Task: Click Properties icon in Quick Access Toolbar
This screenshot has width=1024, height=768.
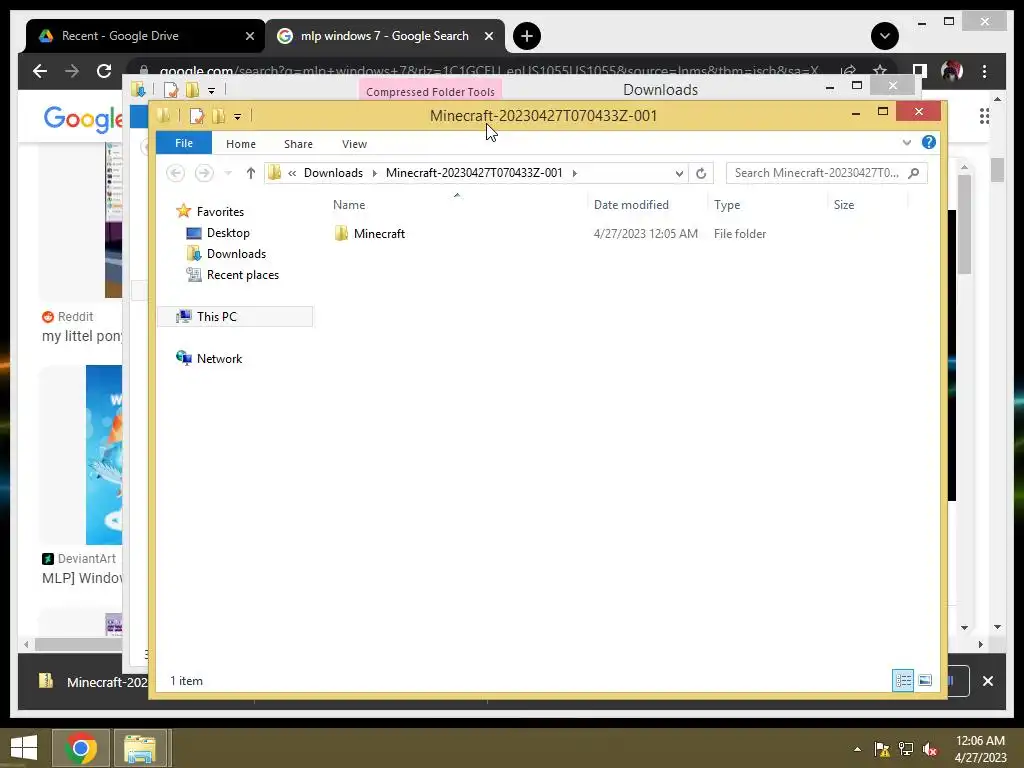Action: coord(196,116)
